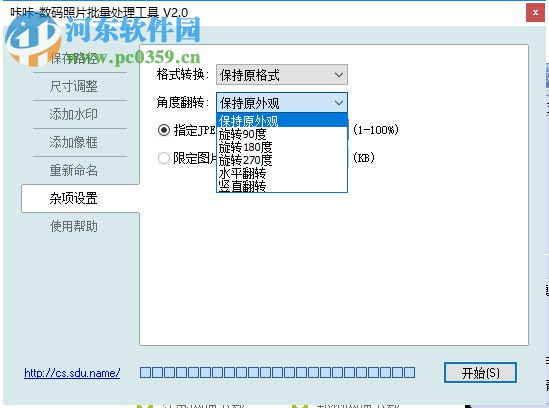Choose 水平翻转 flip option

282,173
